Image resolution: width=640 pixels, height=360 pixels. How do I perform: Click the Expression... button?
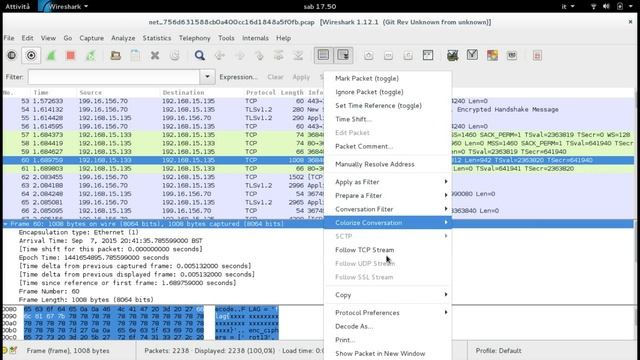pyautogui.click(x=238, y=77)
